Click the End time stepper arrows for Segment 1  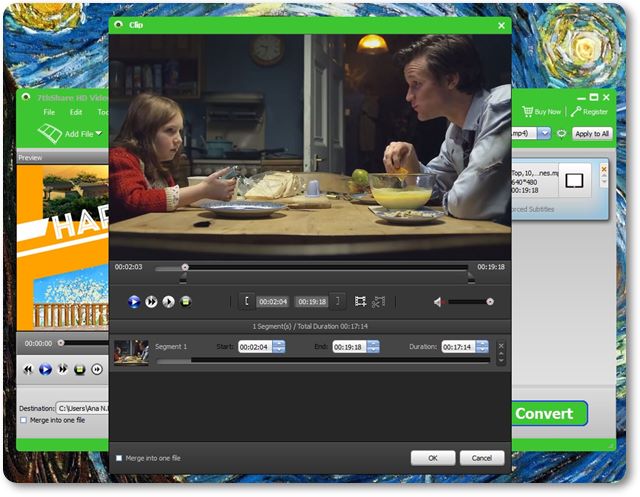pos(373,347)
